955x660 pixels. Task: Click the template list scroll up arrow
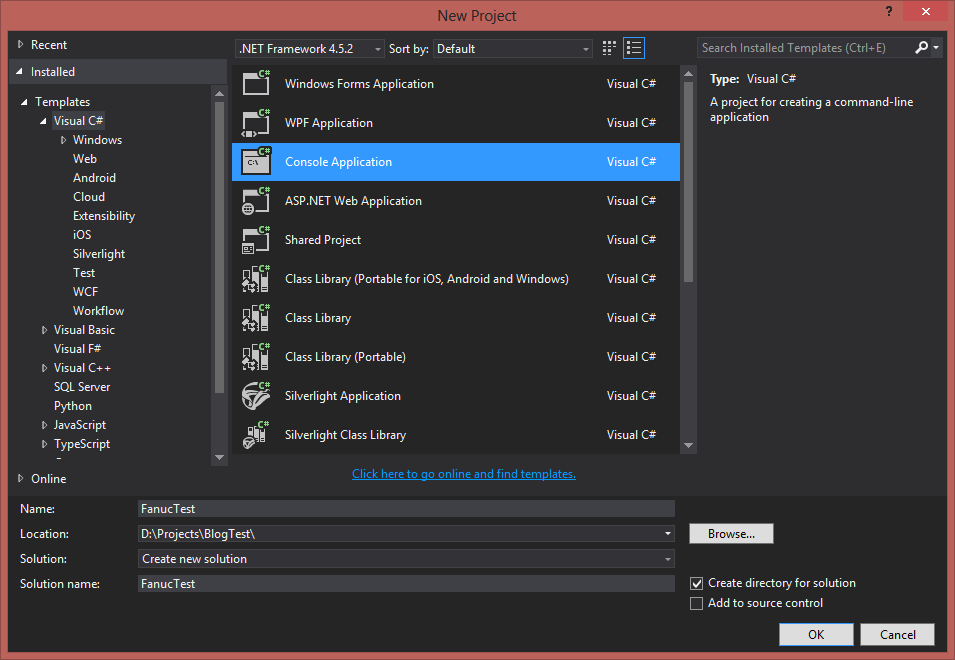[x=688, y=74]
